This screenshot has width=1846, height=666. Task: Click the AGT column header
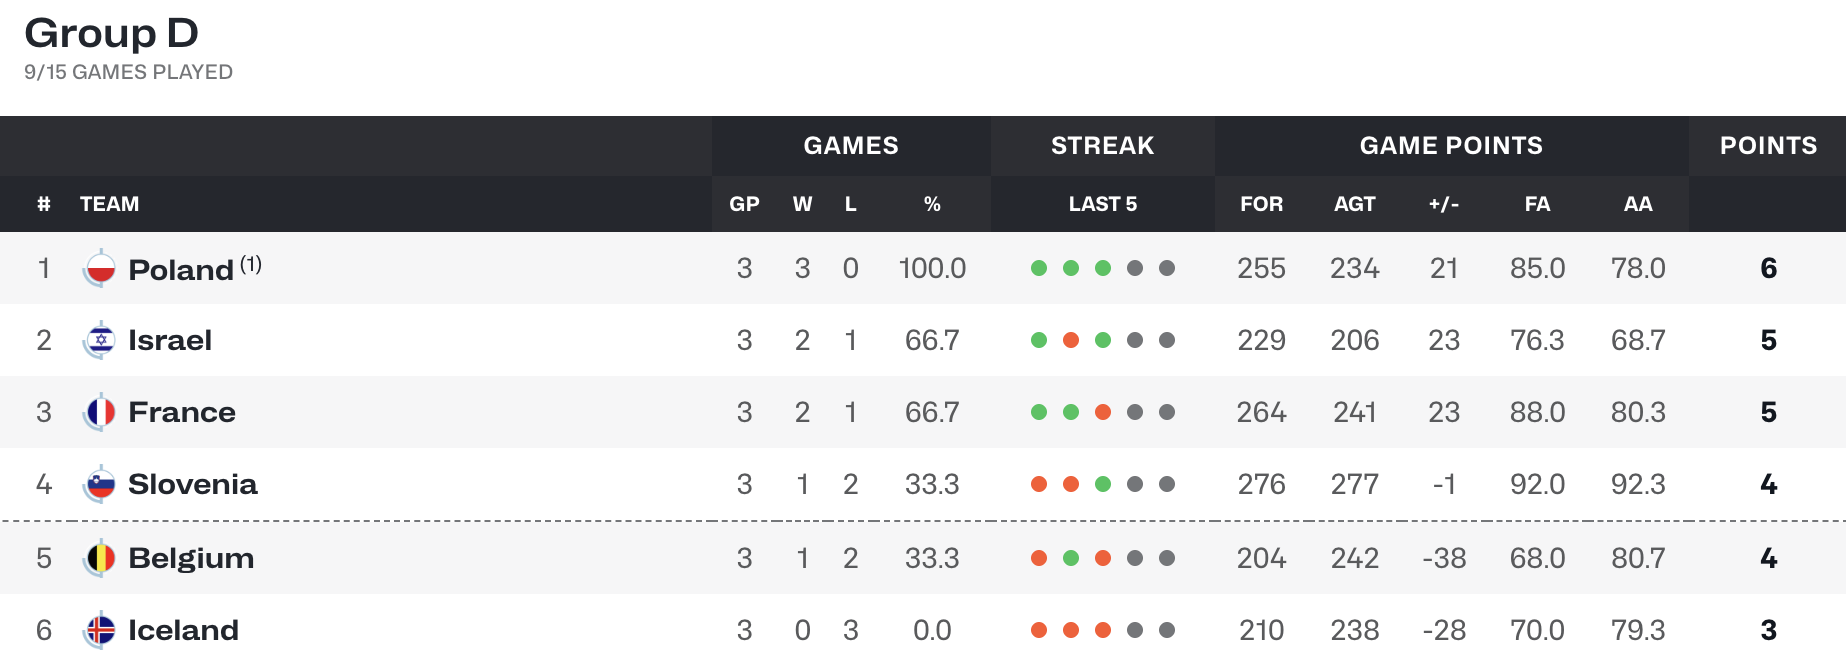(x=1354, y=204)
